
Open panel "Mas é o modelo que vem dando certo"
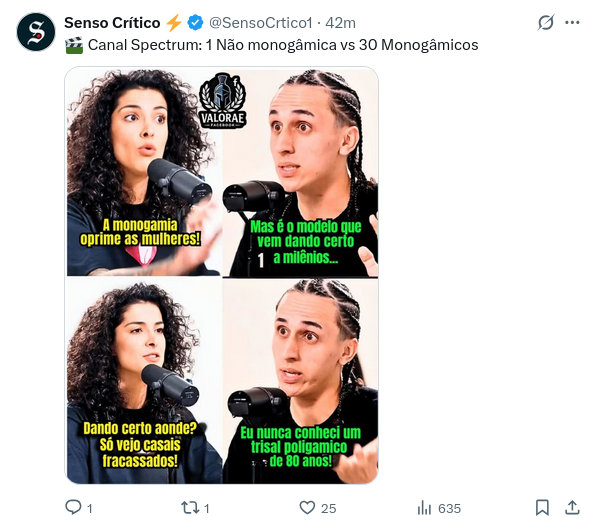[301, 173]
